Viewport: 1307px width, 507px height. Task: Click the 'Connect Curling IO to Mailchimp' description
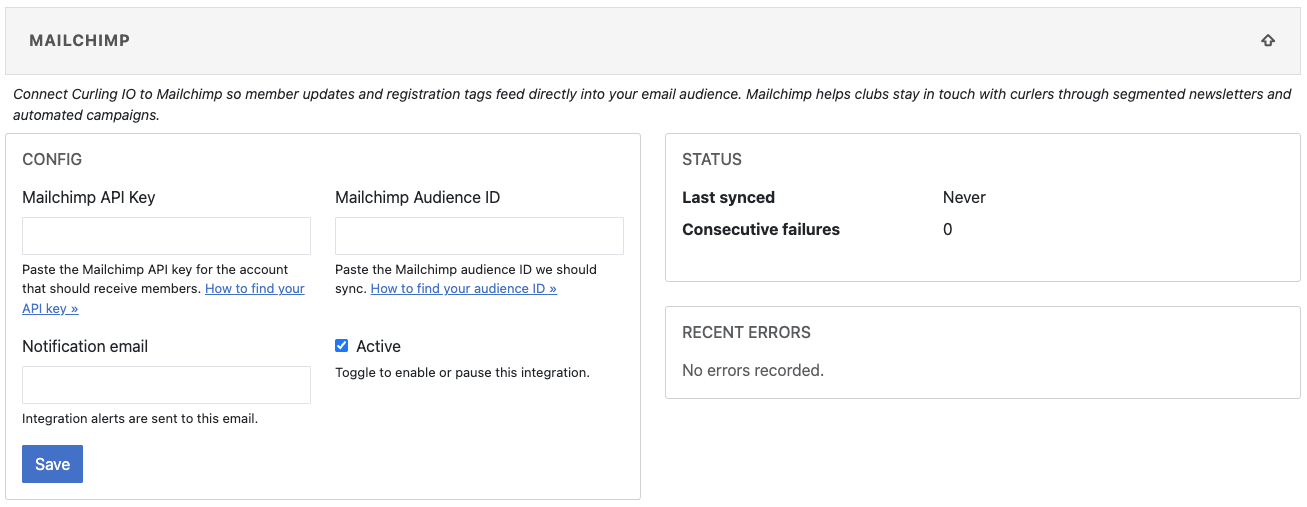(652, 104)
